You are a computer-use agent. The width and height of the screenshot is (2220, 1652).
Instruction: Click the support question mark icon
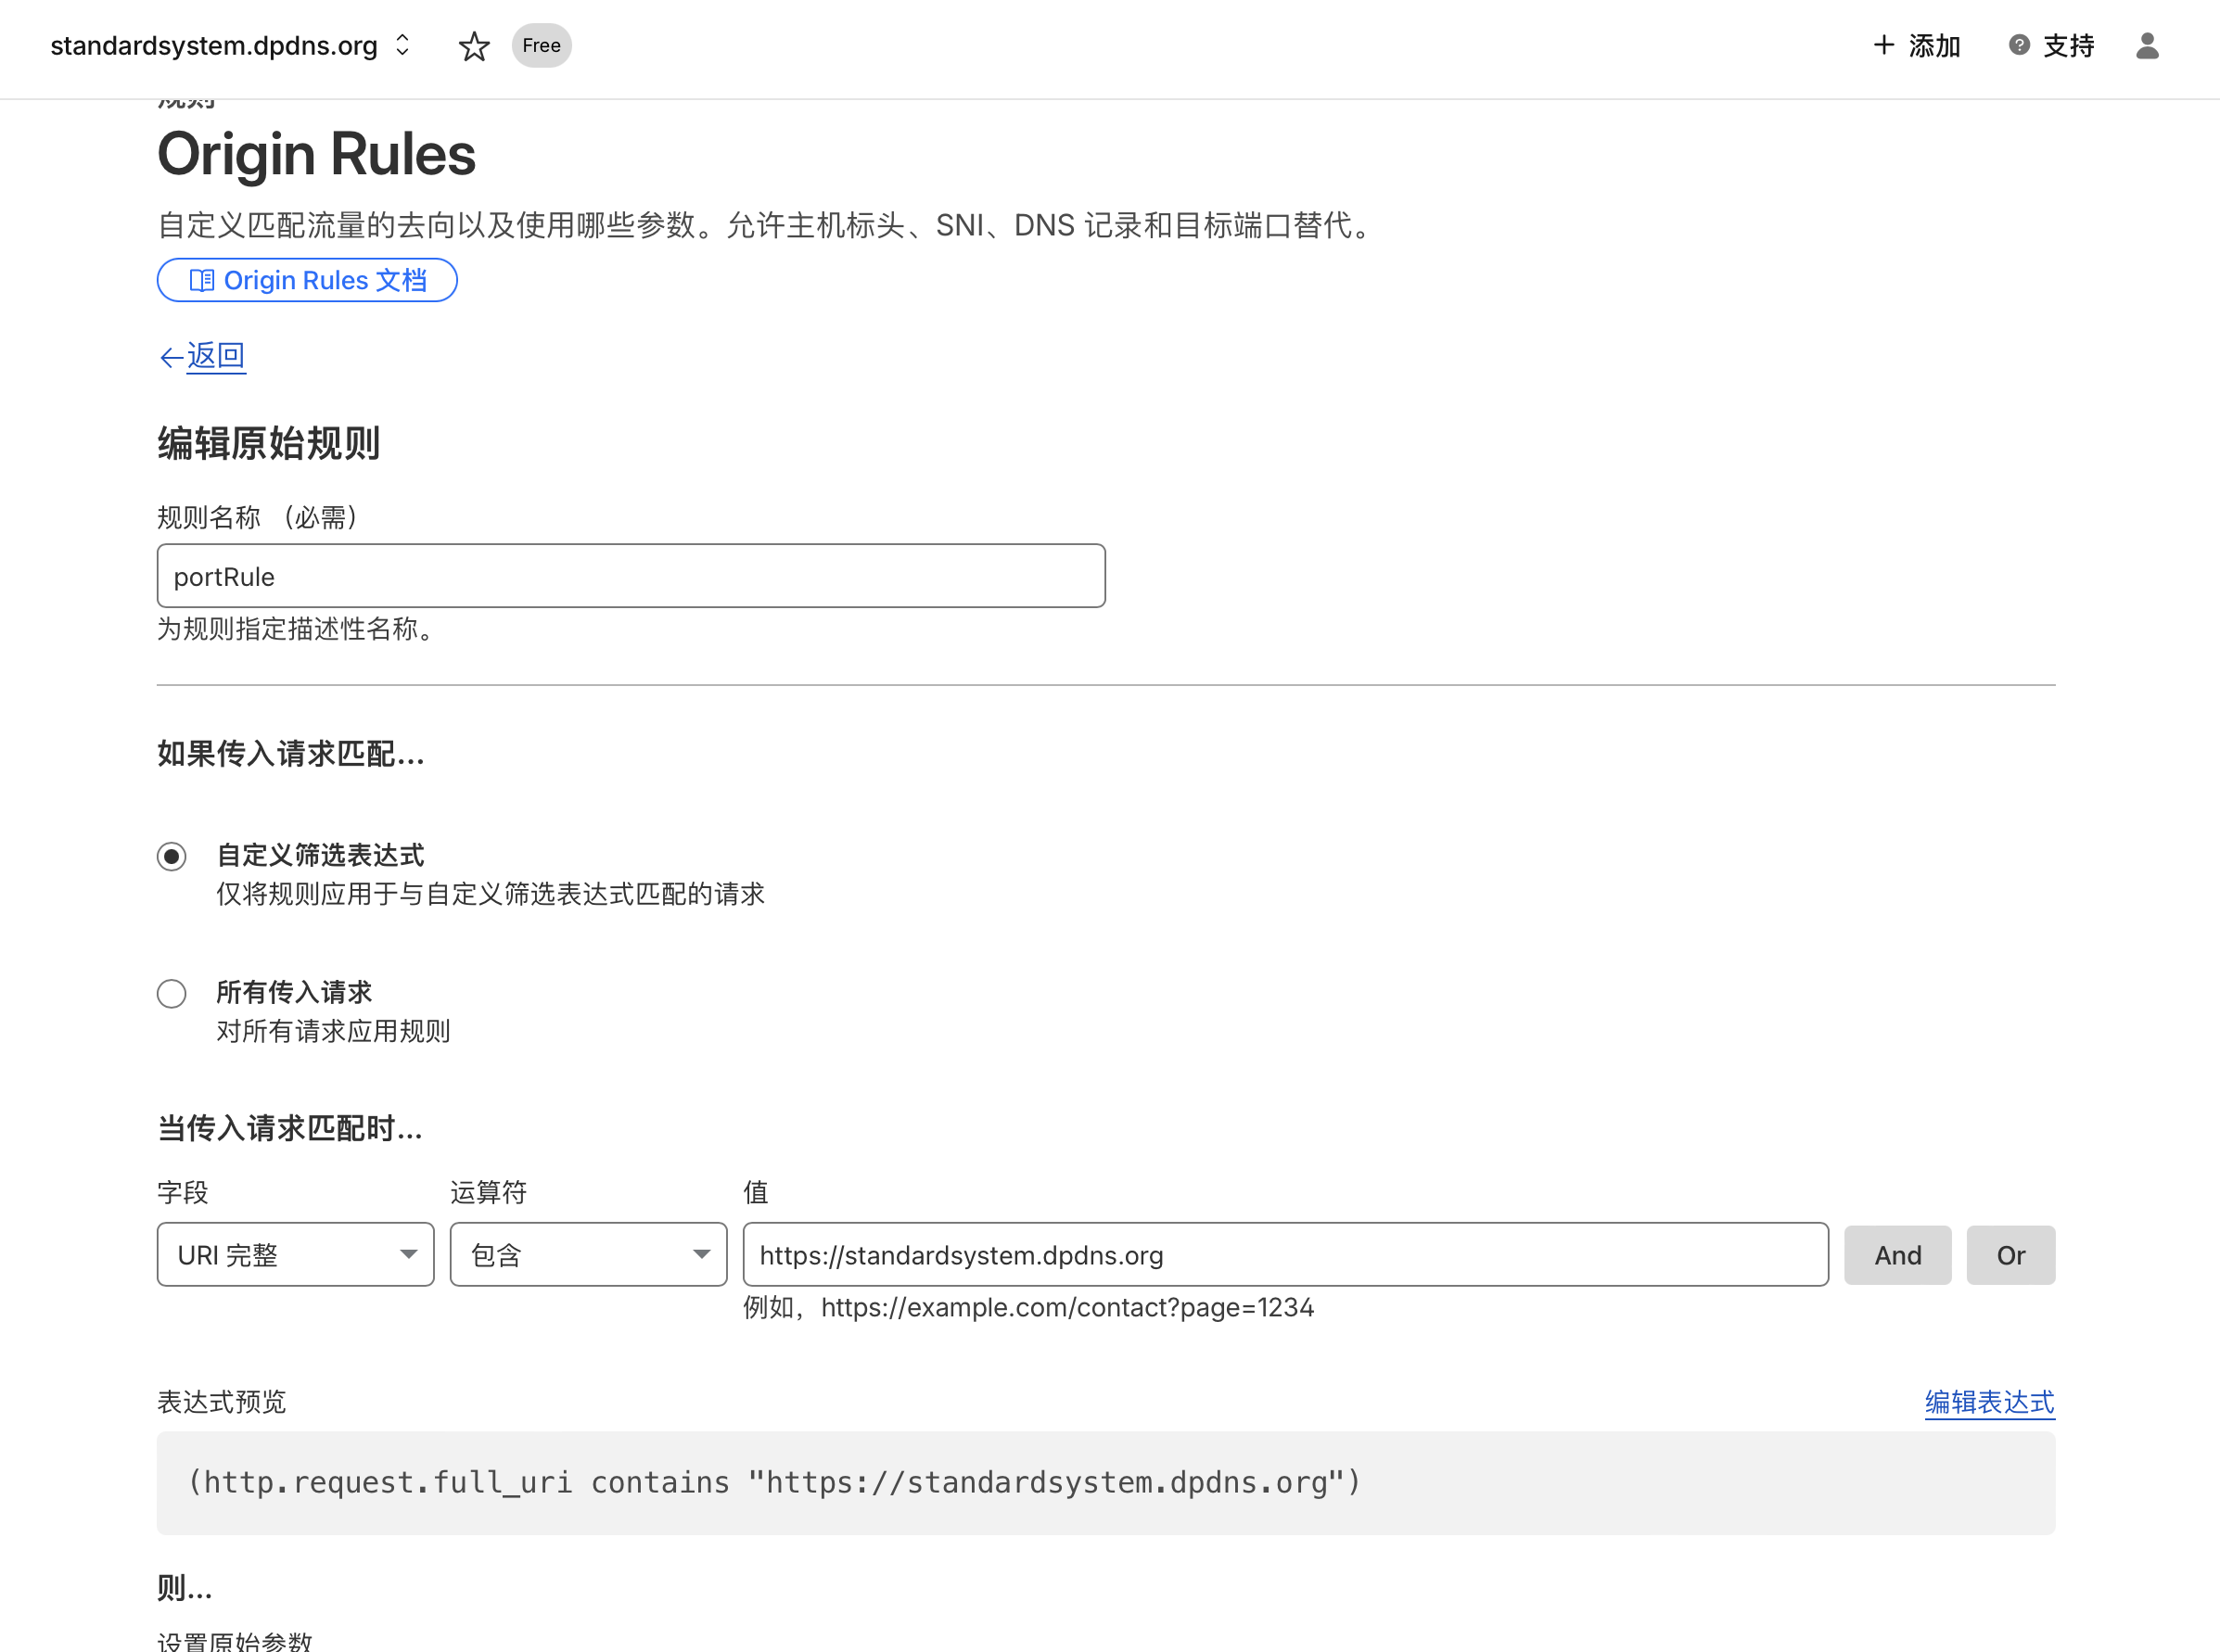pyautogui.click(x=2019, y=45)
